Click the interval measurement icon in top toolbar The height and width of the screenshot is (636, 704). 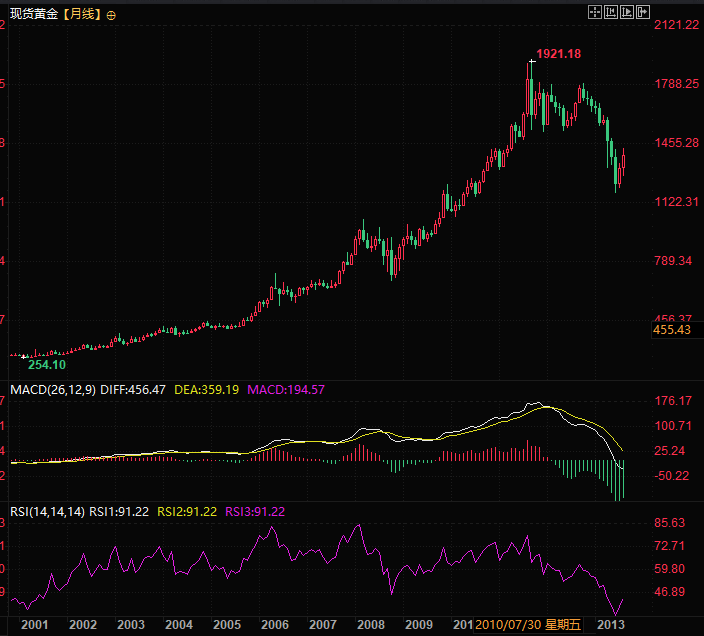point(611,12)
